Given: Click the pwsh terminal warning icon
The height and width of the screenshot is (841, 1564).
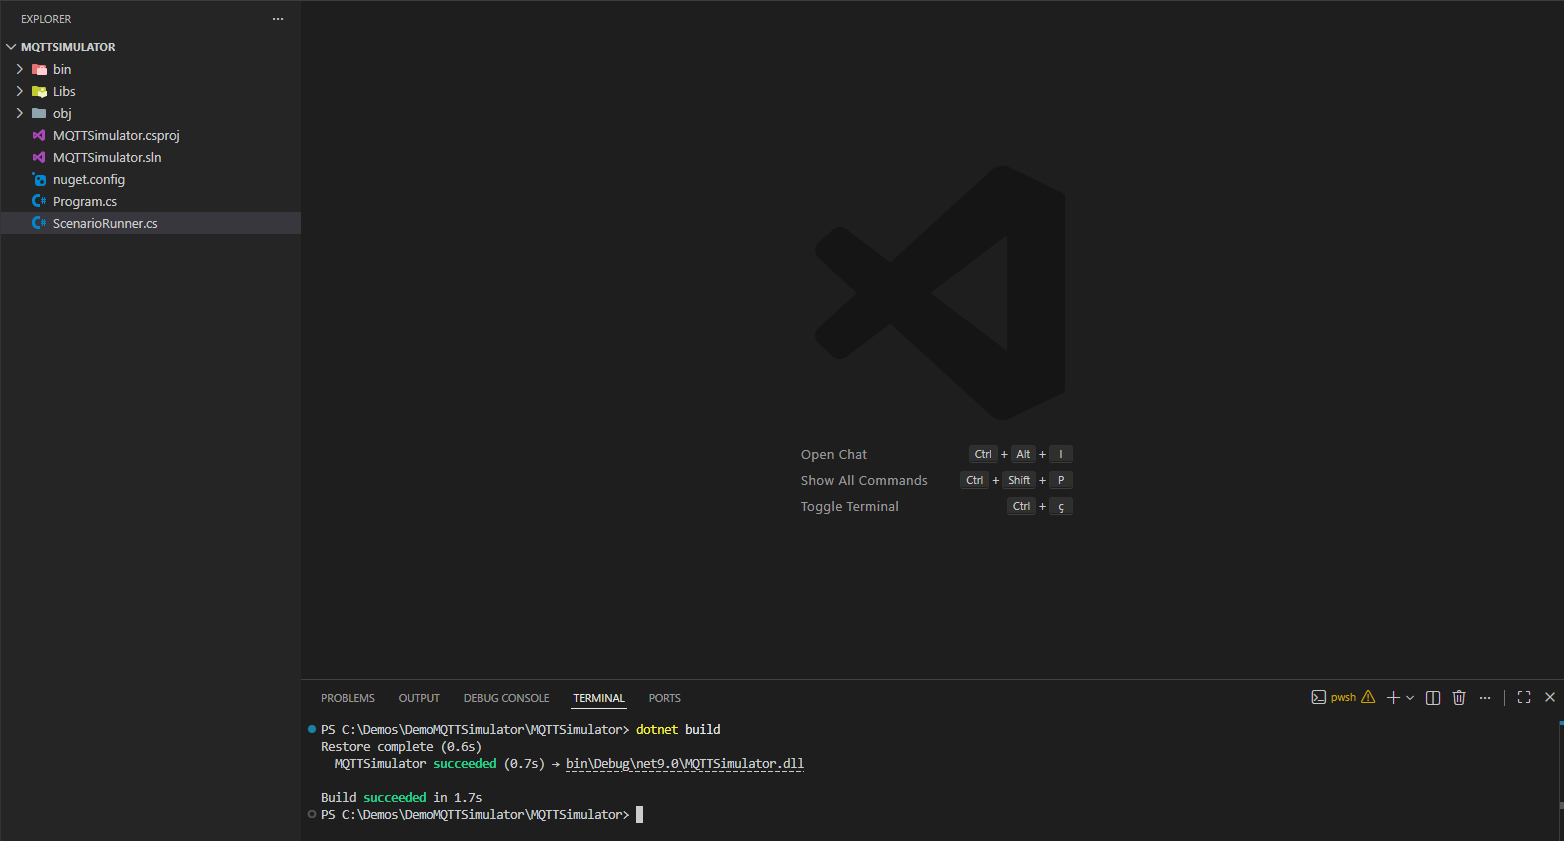Looking at the screenshot, I should tap(1368, 697).
